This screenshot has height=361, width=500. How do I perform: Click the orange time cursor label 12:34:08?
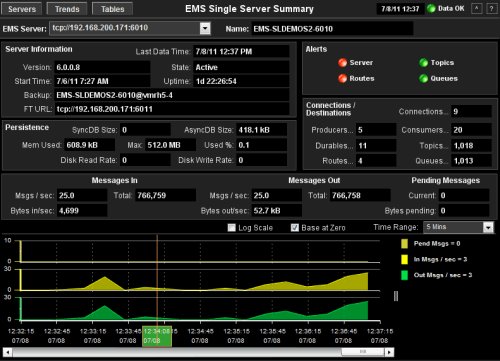[x=157, y=336]
